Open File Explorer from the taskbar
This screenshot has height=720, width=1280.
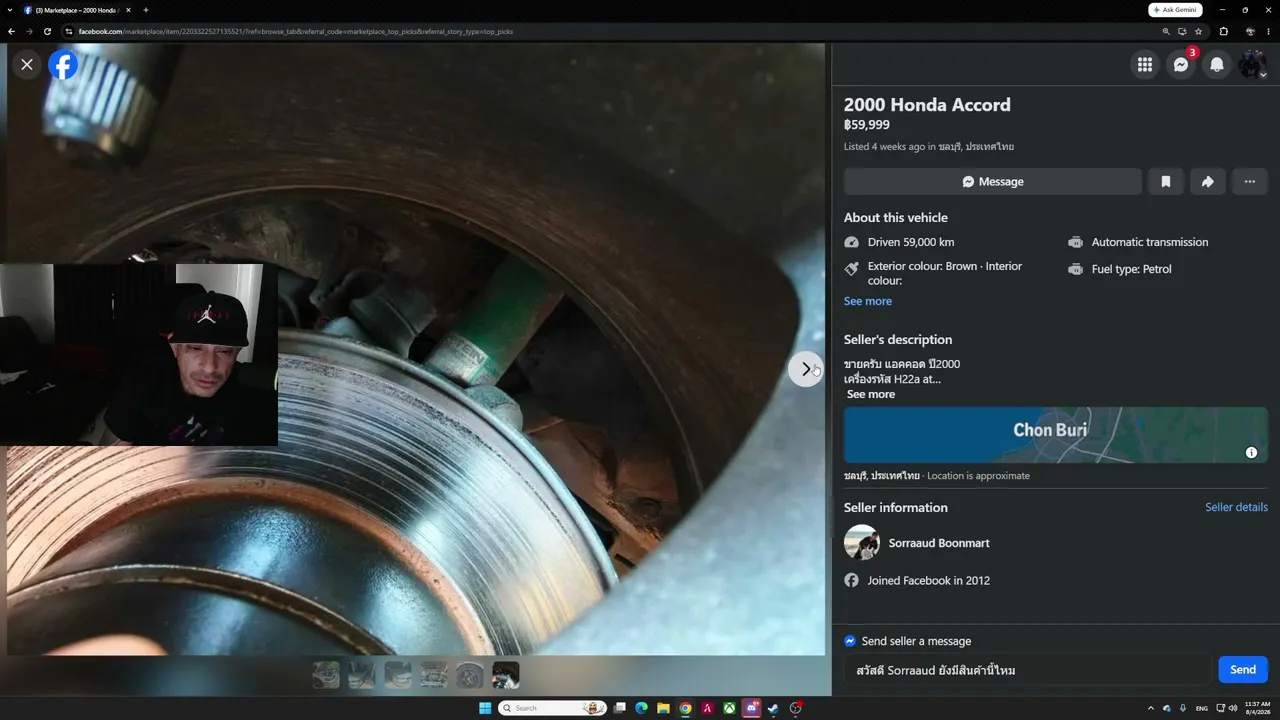(x=663, y=708)
